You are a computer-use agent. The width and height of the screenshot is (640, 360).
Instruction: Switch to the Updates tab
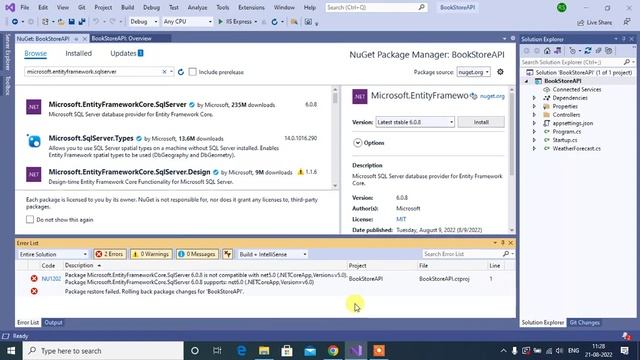coord(127,53)
